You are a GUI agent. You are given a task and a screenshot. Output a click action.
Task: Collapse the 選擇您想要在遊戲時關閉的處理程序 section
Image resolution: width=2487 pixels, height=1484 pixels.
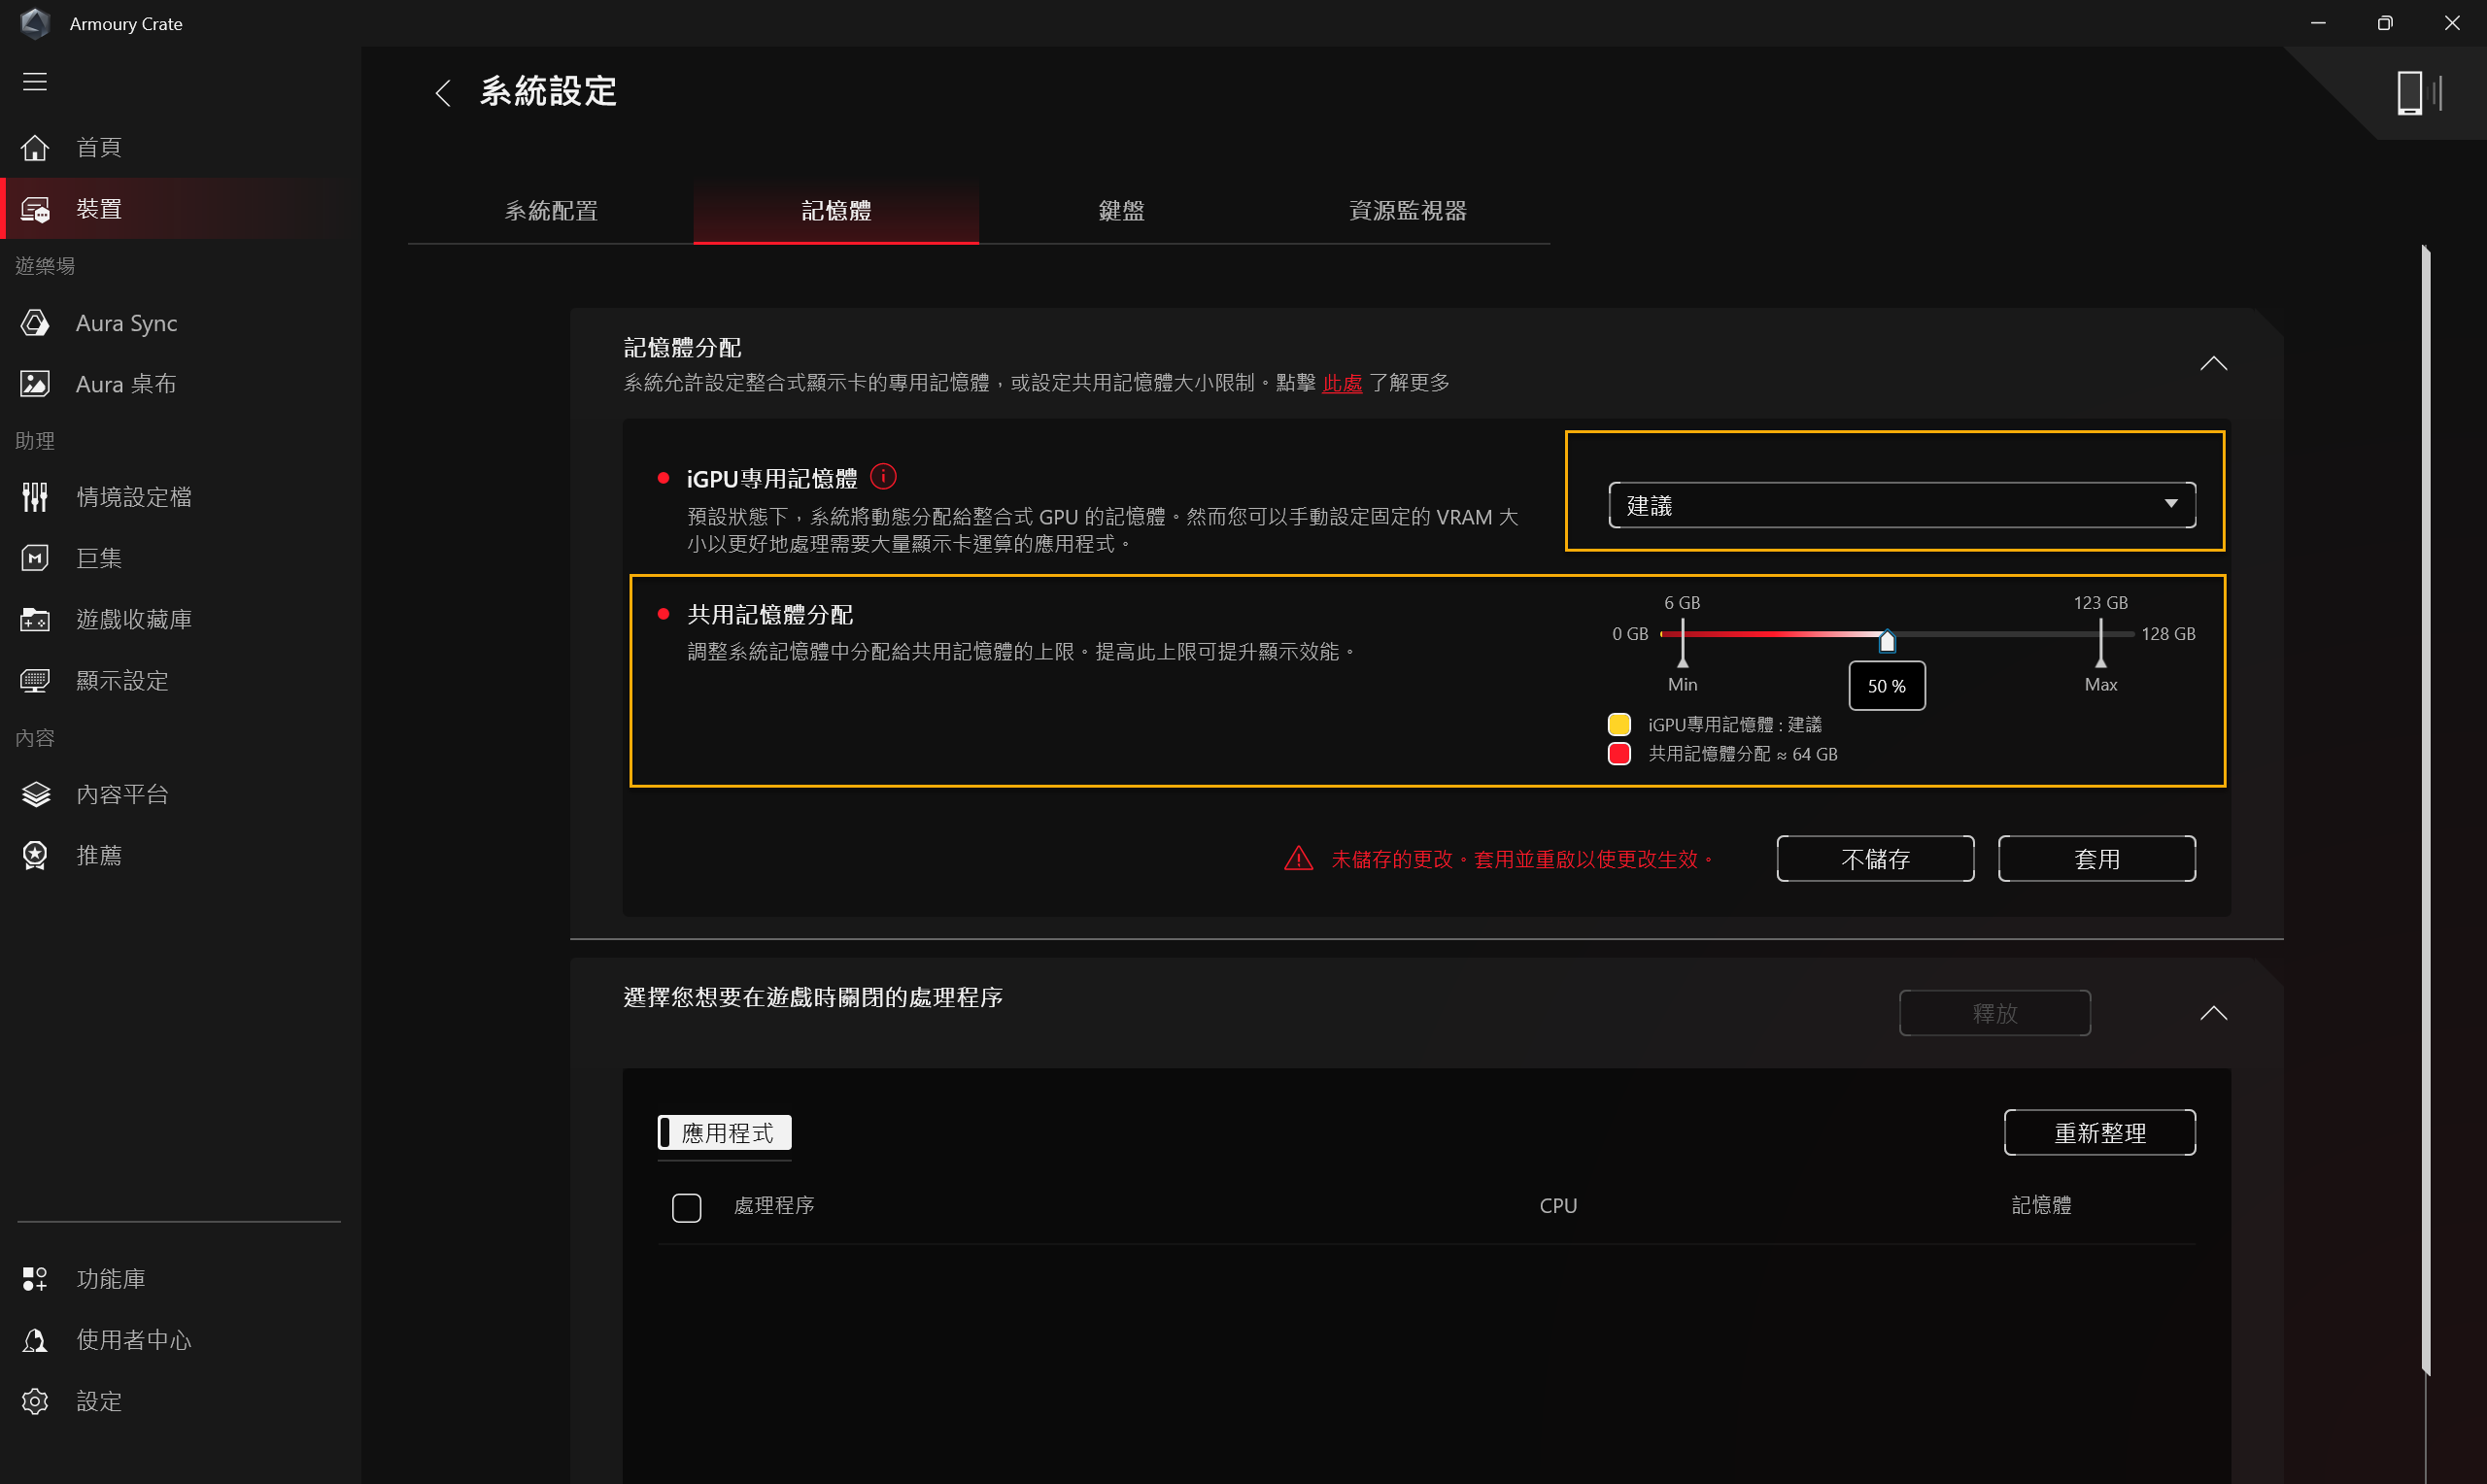coord(2213,1014)
